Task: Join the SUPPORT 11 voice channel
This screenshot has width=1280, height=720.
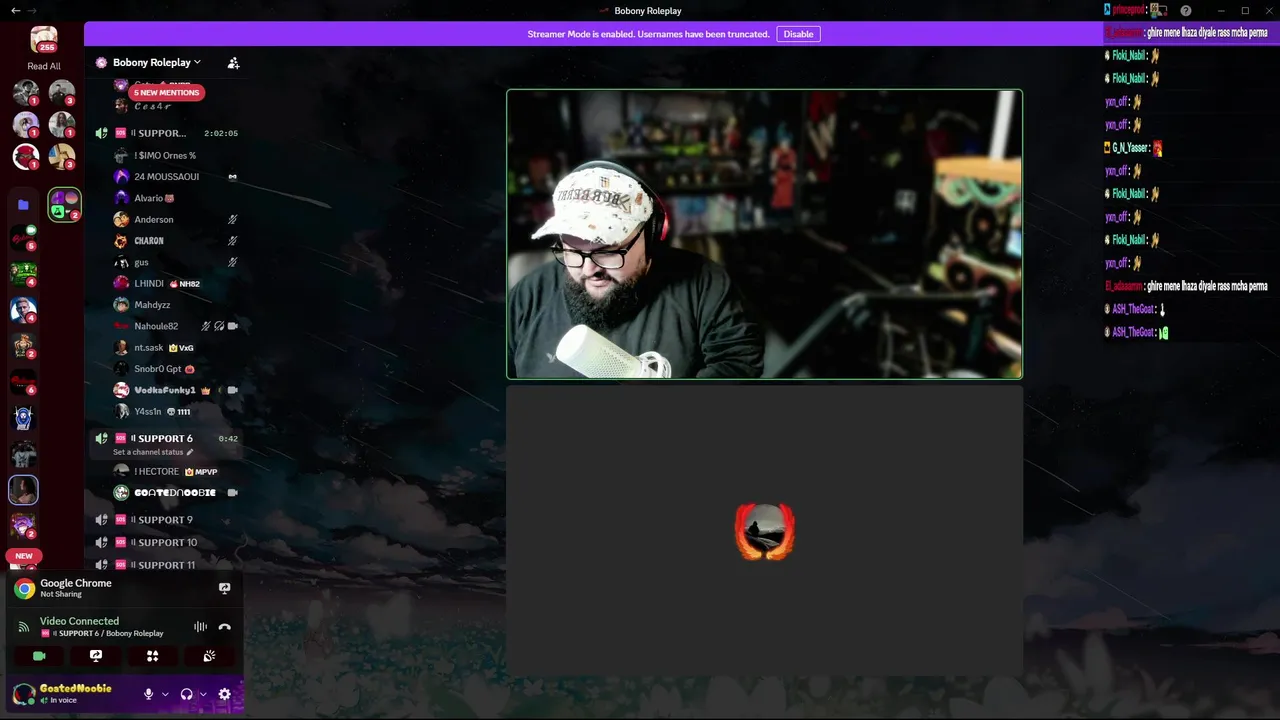Action: (166, 565)
